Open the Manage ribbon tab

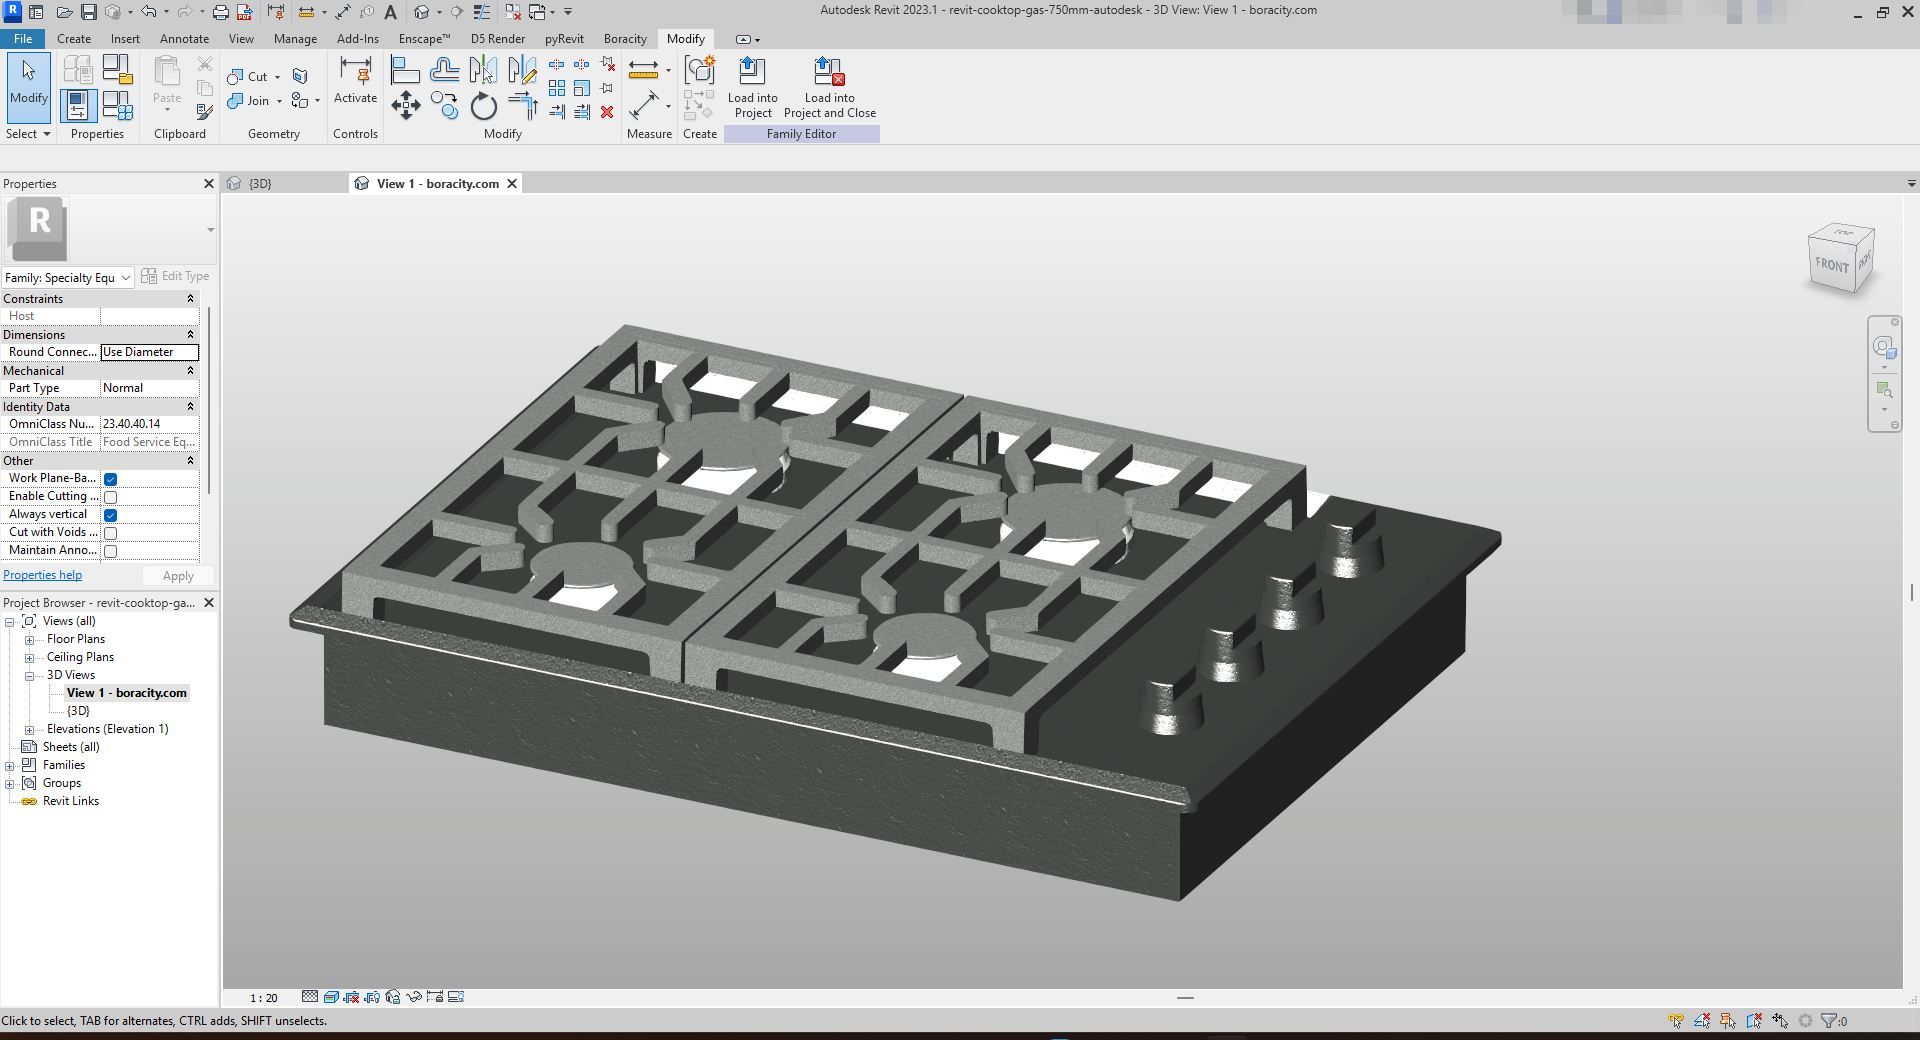[295, 39]
